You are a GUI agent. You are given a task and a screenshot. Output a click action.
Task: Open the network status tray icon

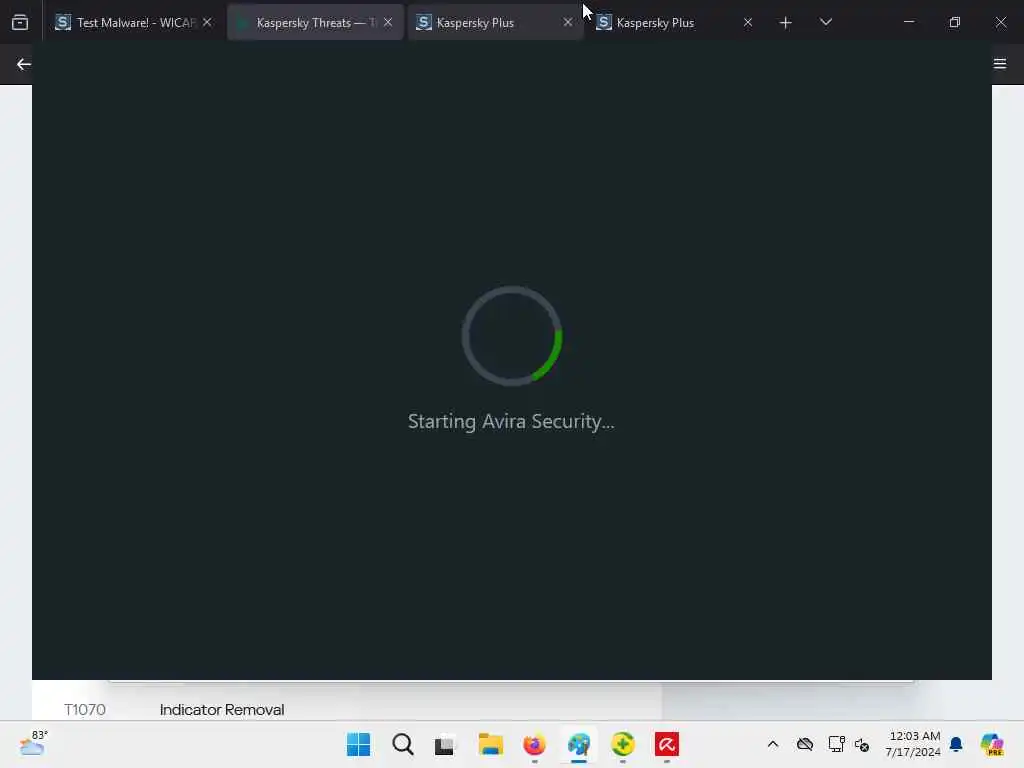point(836,744)
